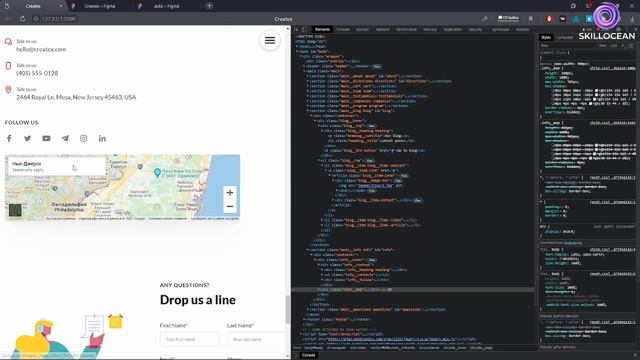
Task: Open a new browser tab with plus icon
Action: coord(209,6)
